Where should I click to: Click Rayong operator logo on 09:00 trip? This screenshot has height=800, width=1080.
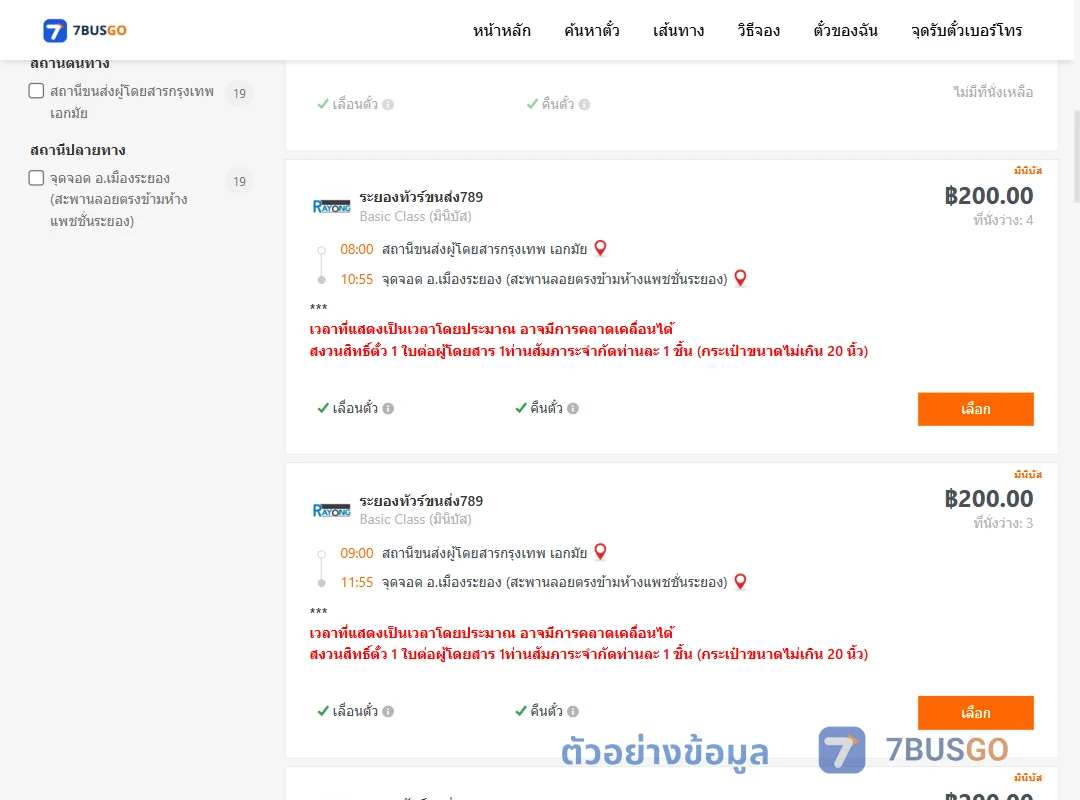coord(331,510)
